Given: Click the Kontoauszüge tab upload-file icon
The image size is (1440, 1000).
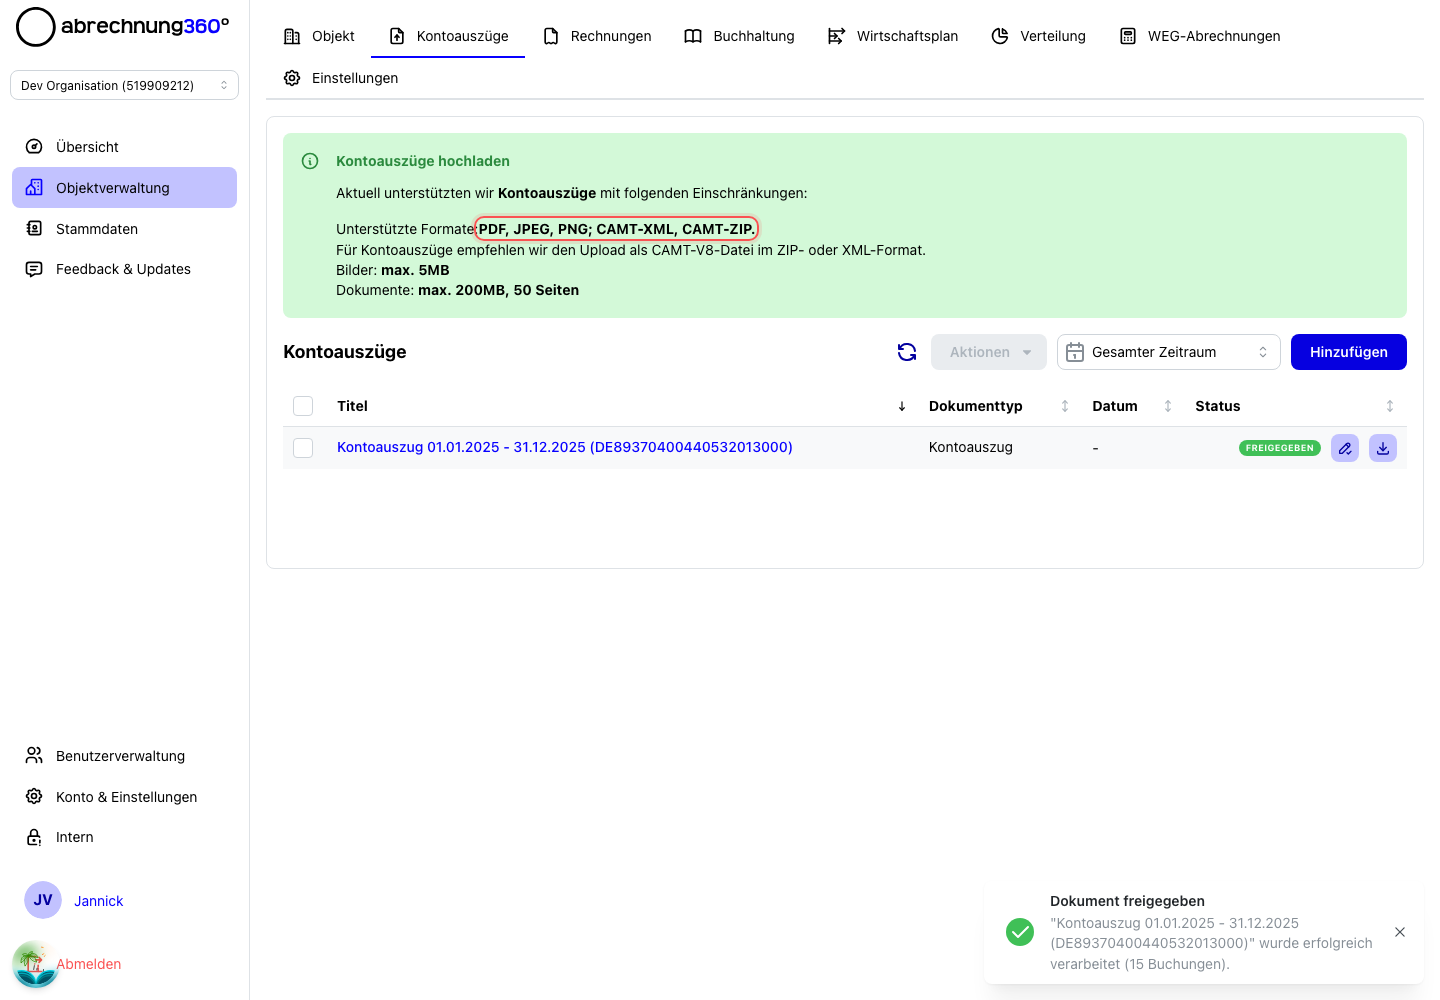Looking at the screenshot, I should 397,36.
